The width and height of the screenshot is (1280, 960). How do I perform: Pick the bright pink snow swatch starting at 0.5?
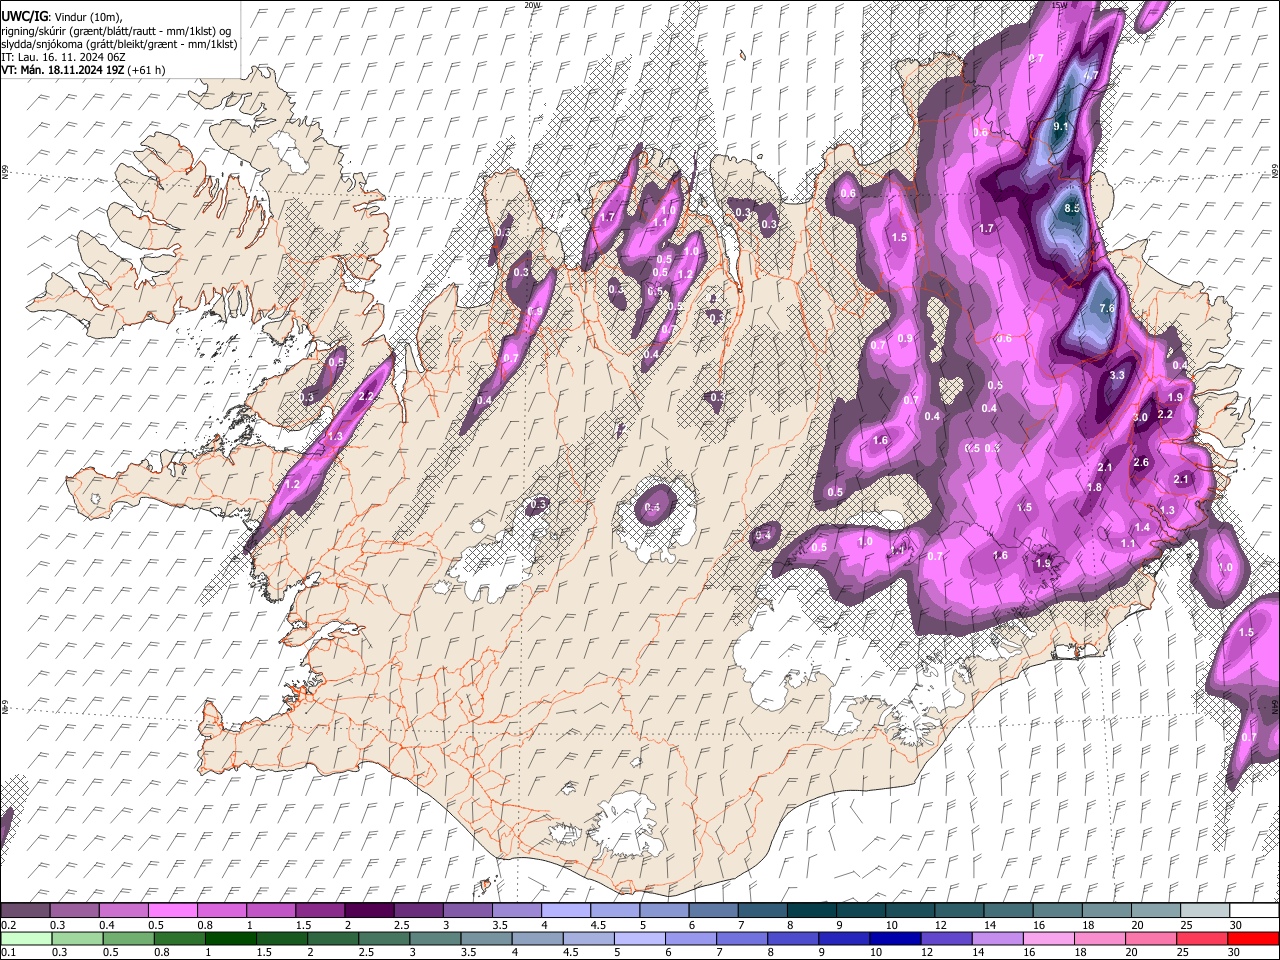click(x=172, y=910)
